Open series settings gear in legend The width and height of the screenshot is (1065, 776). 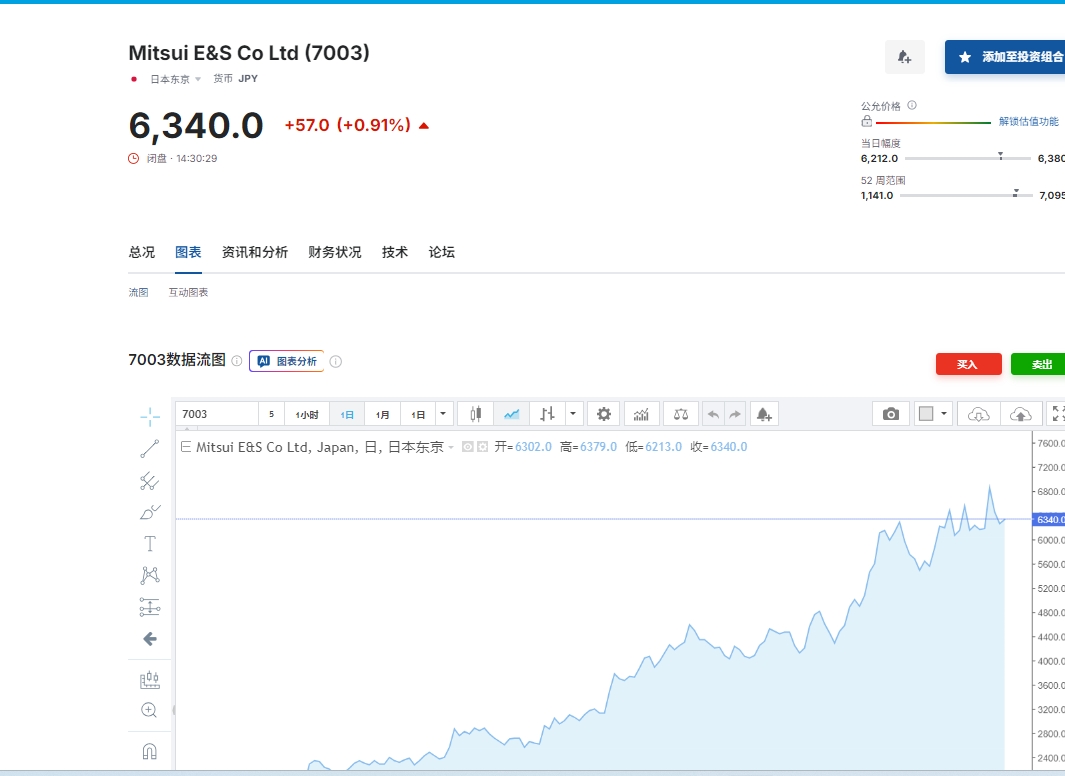[x=482, y=447]
